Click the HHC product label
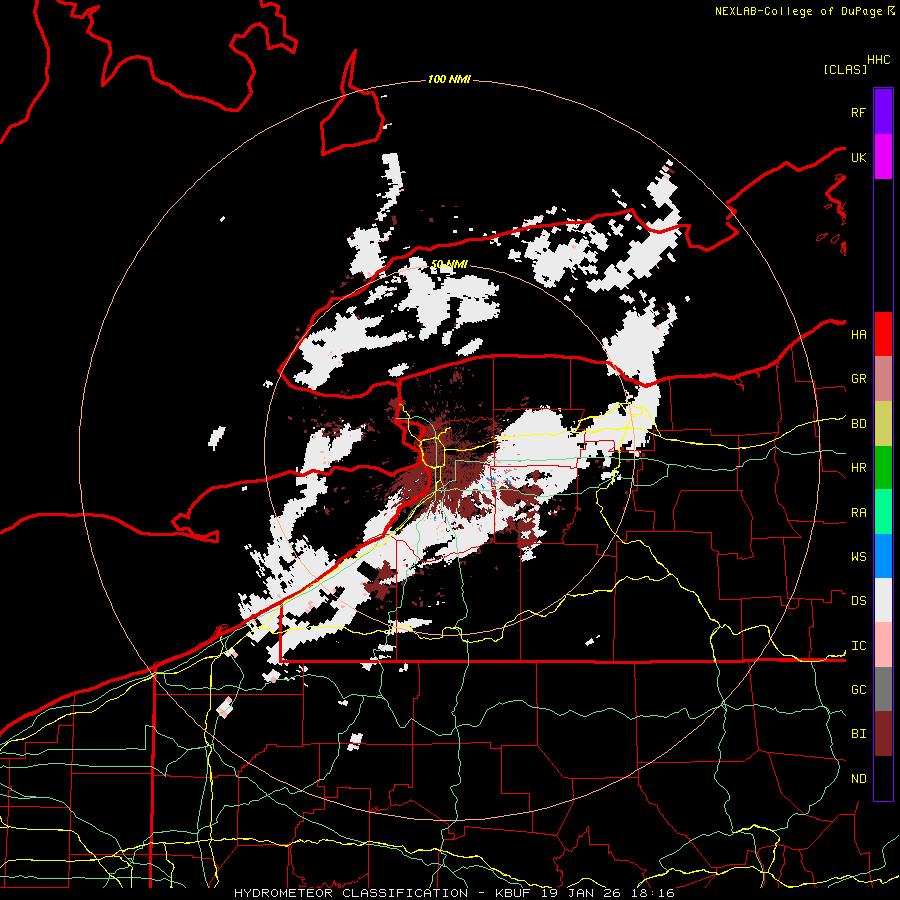900x900 pixels. [x=879, y=60]
